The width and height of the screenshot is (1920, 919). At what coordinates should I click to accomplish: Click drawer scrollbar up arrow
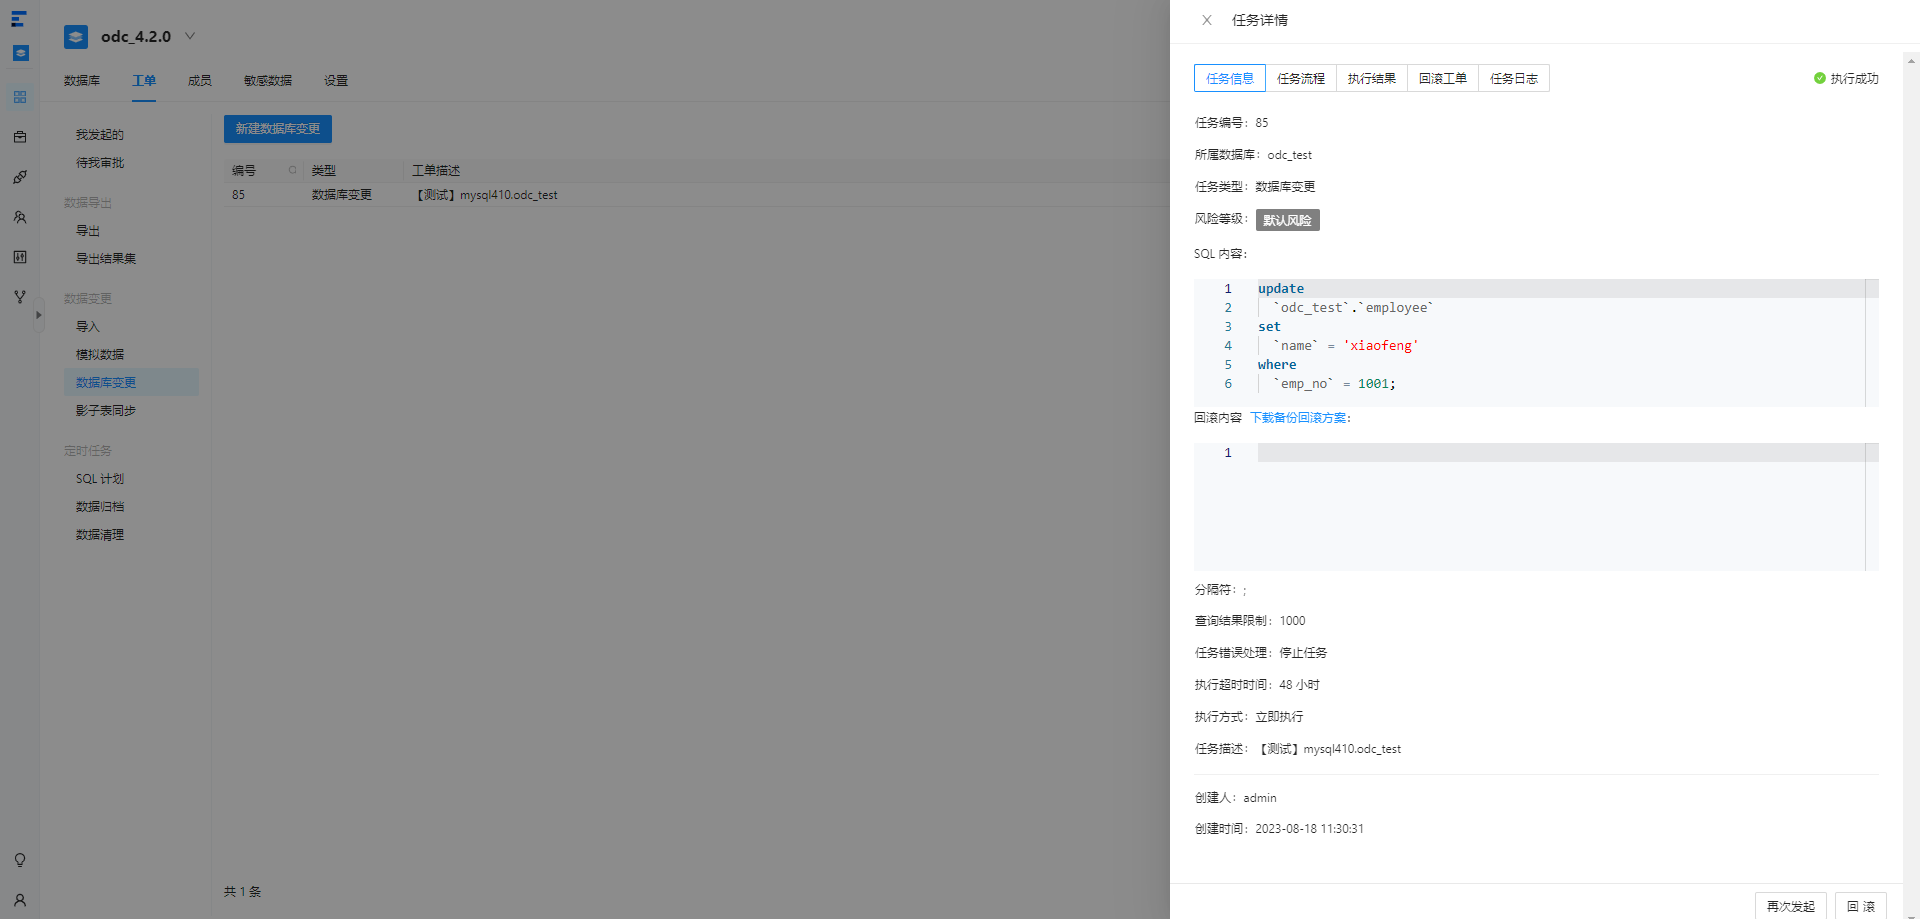[1911, 61]
